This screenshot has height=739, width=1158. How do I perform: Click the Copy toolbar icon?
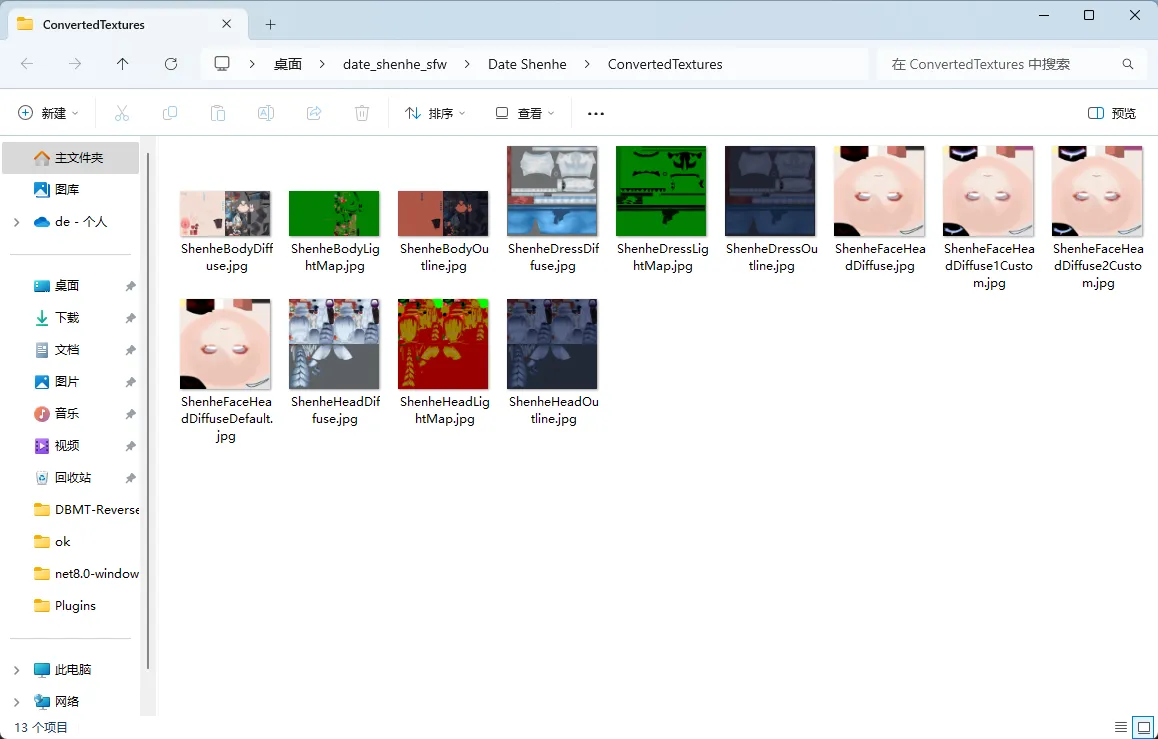[x=170, y=113]
